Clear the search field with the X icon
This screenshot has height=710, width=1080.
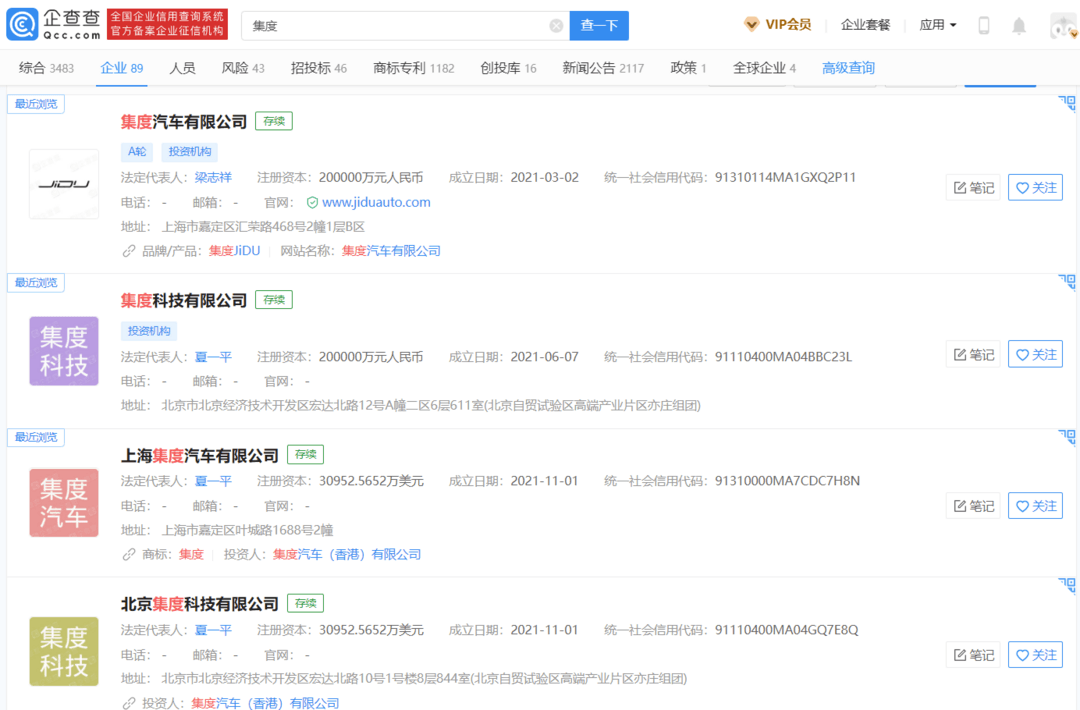click(556, 26)
